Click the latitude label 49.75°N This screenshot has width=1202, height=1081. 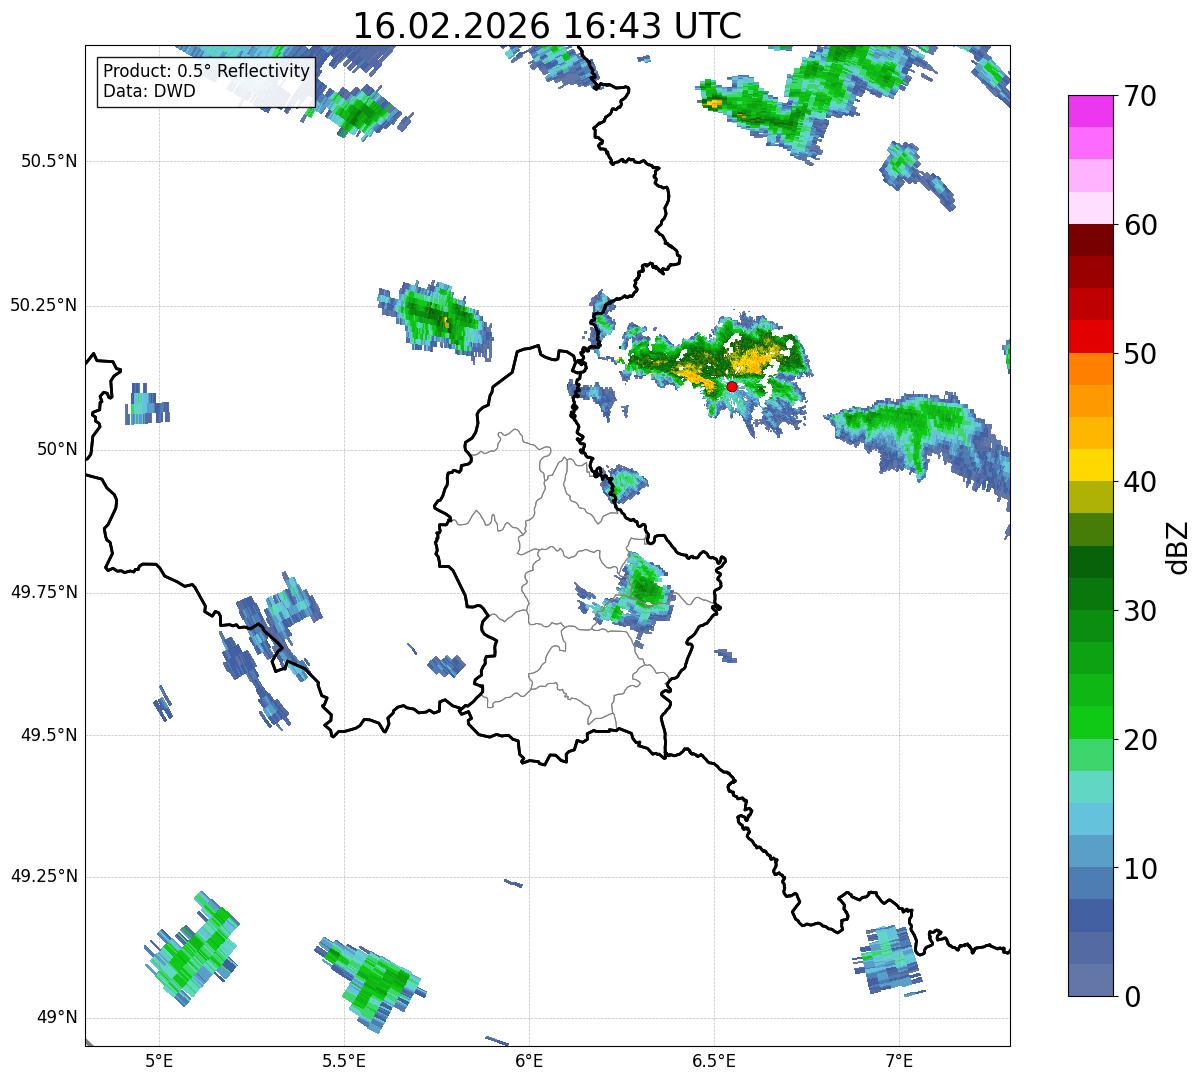(44, 592)
